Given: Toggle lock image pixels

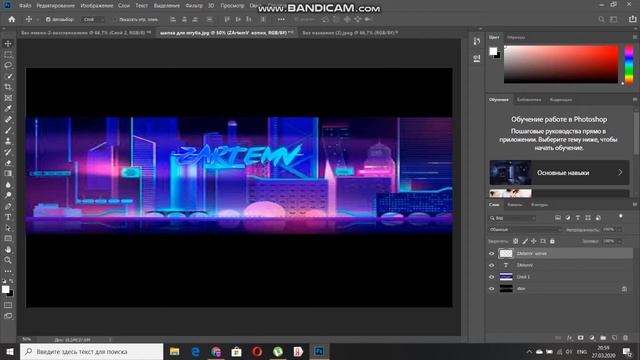Looking at the screenshot, I should 525,241.
